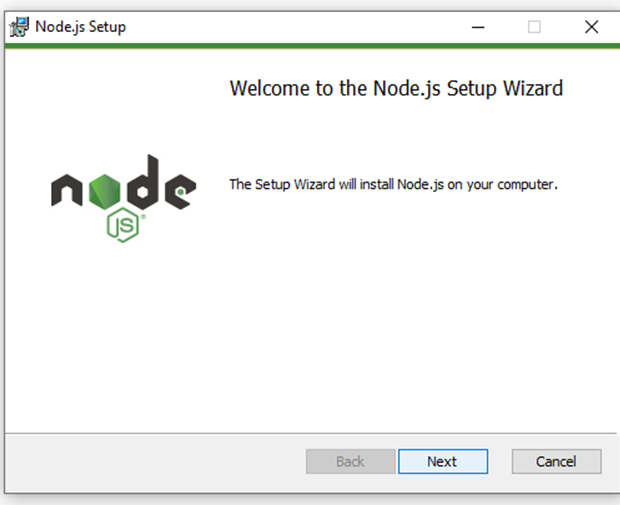Screen dimensions: 620x505
Task: Click the letter n in the node logo
Action: (x=67, y=190)
